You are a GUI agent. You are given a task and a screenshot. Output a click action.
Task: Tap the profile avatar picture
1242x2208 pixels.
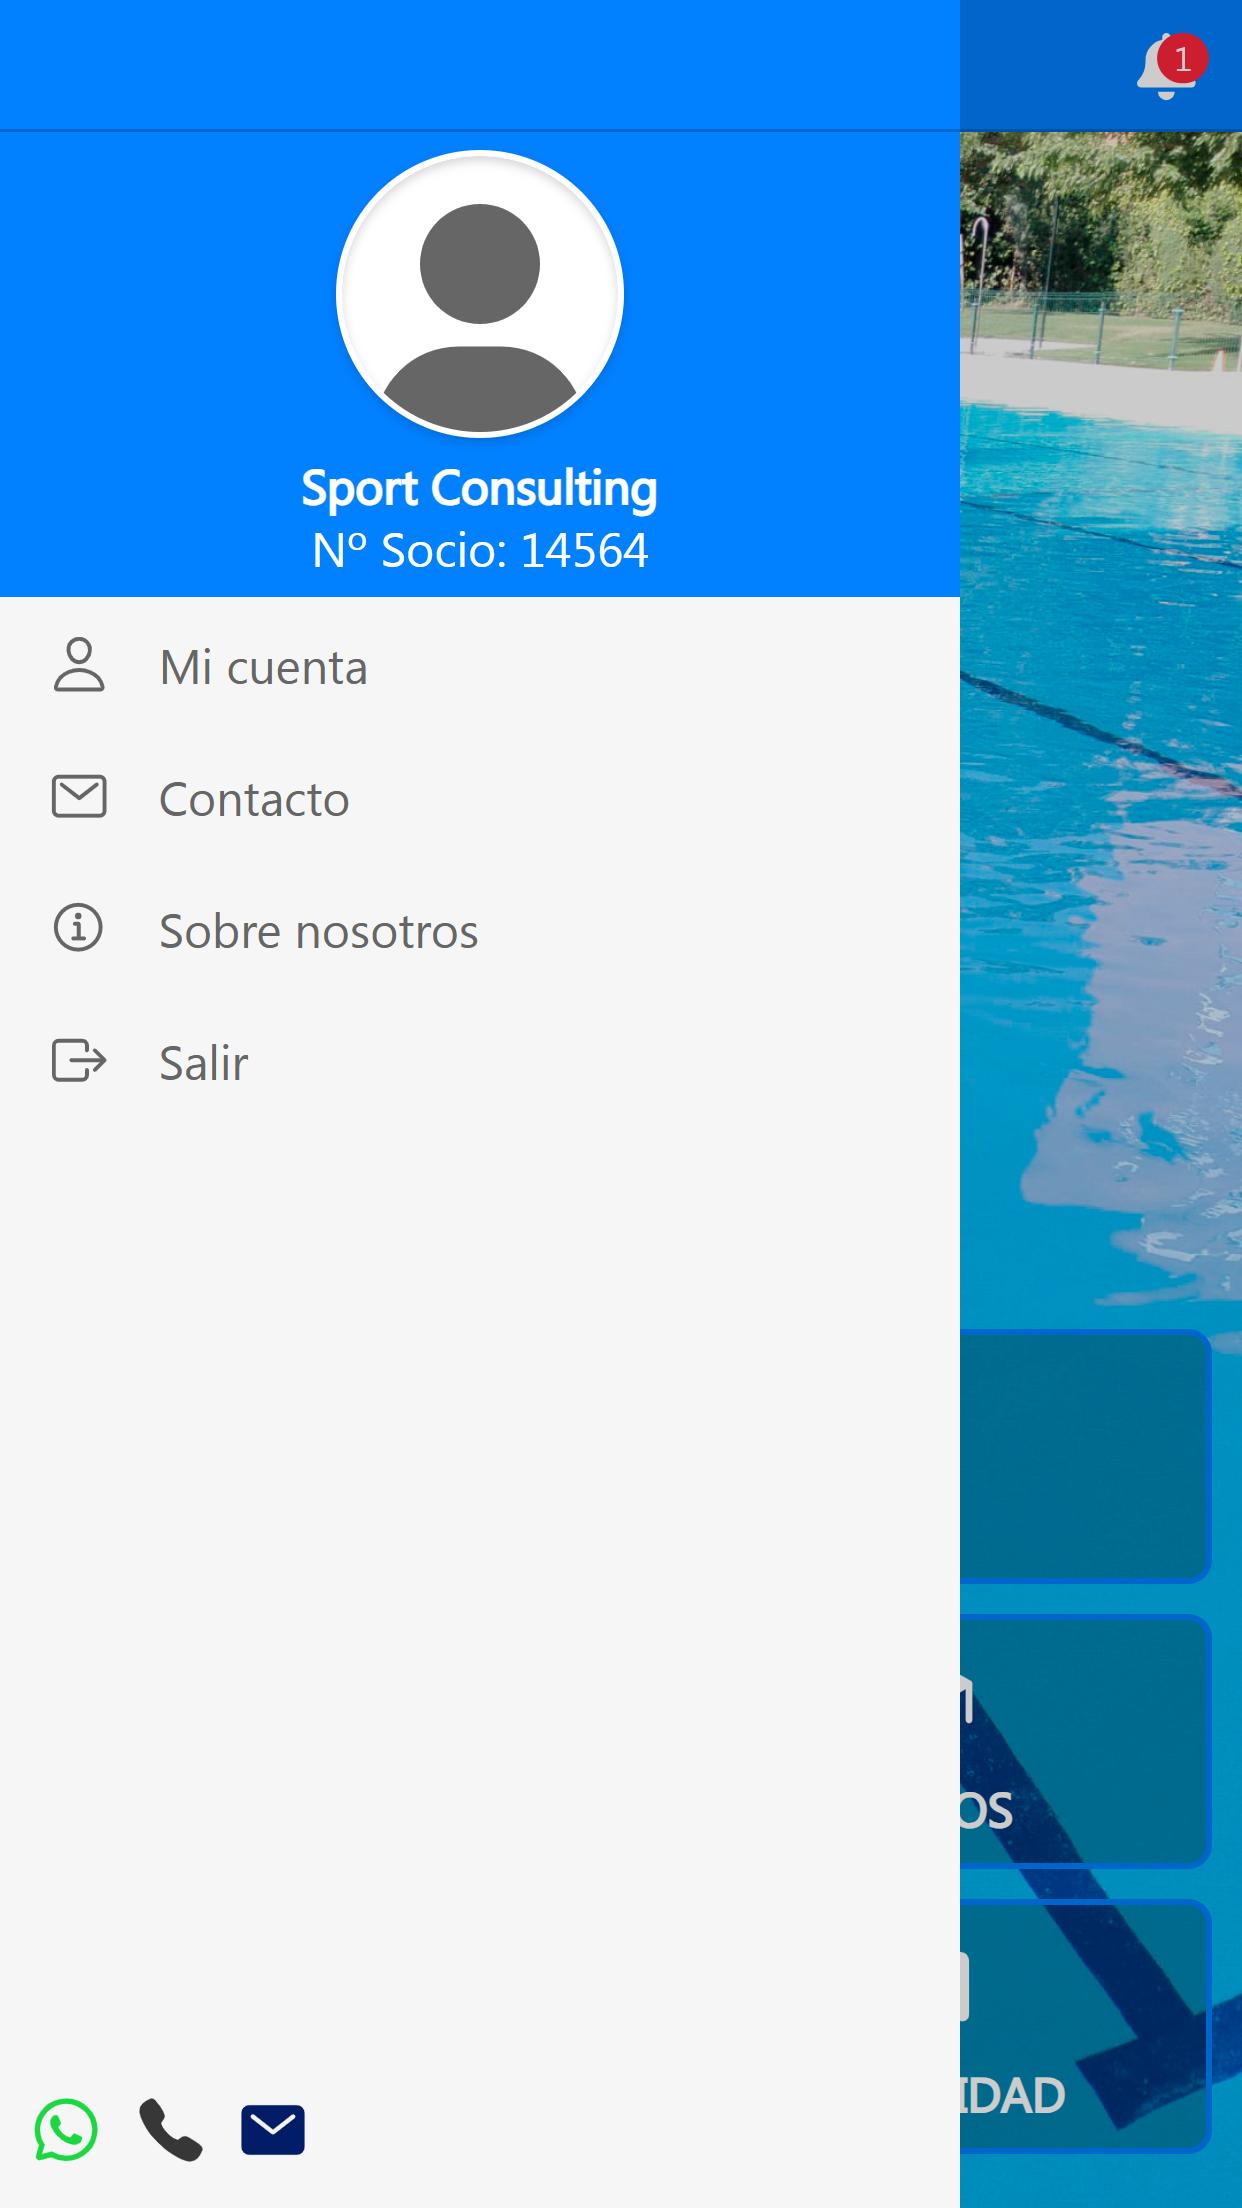point(480,294)
